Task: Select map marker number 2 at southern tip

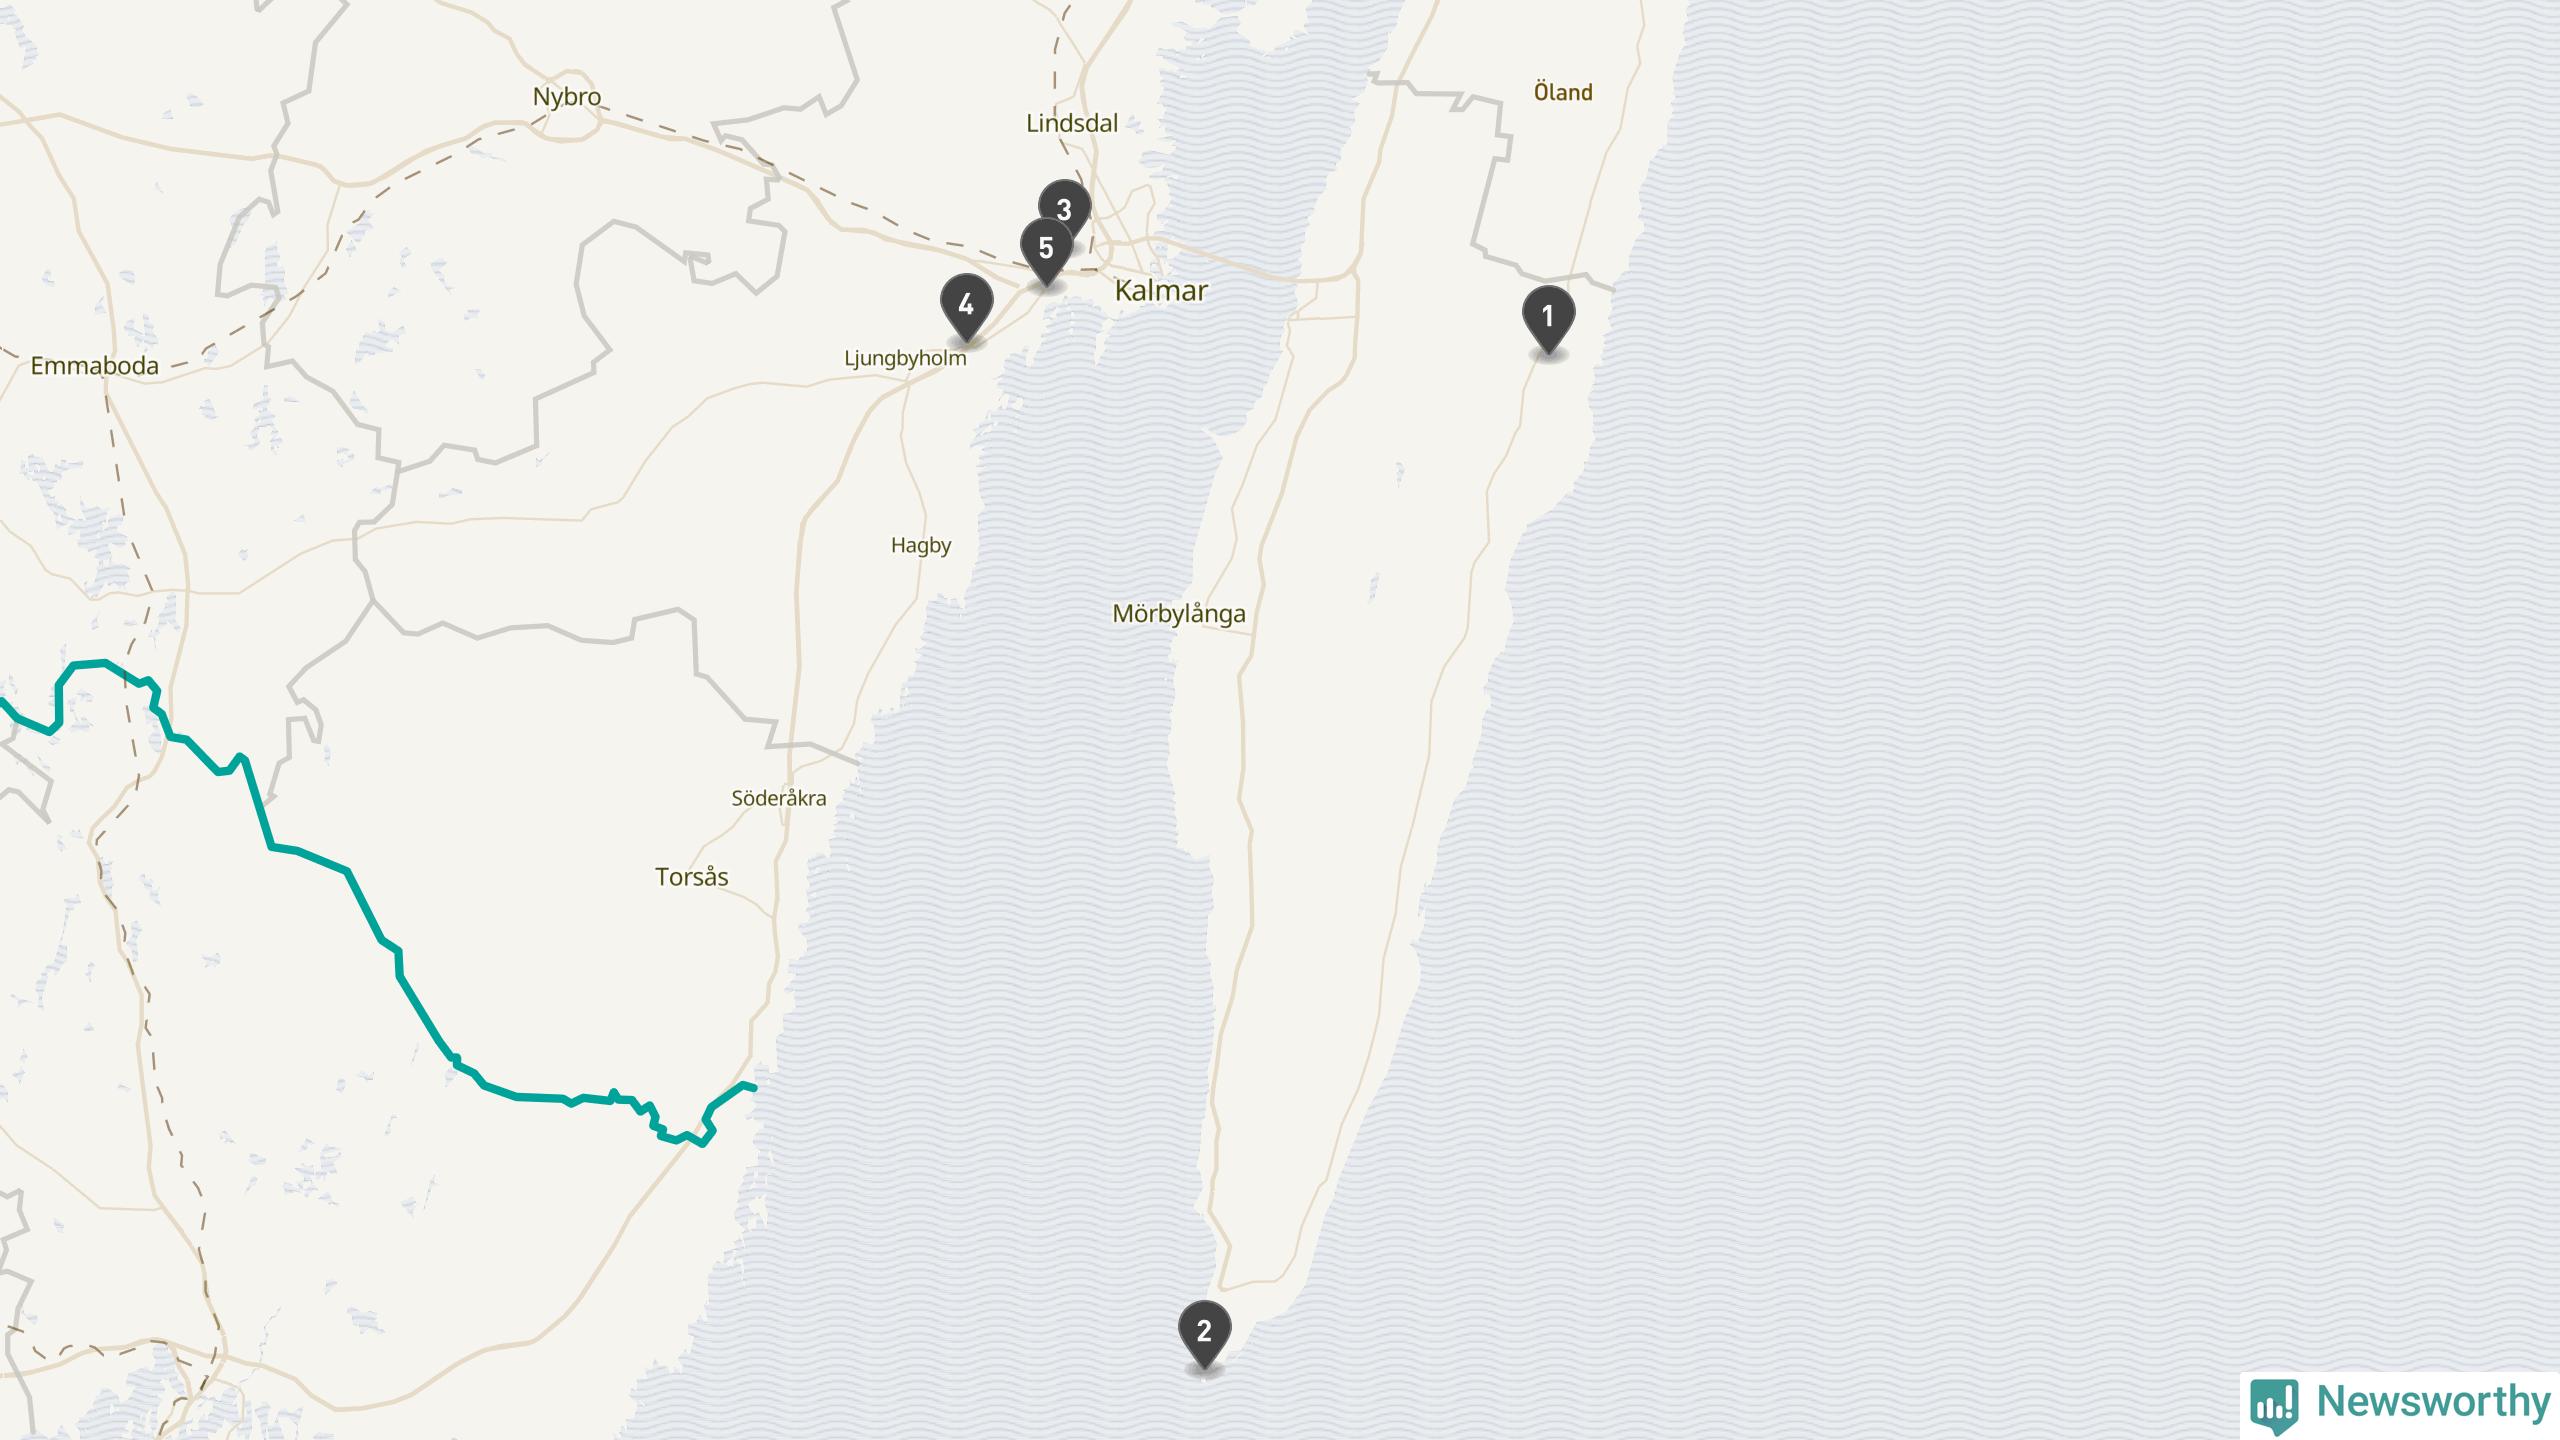Action: (1204, 1333)
